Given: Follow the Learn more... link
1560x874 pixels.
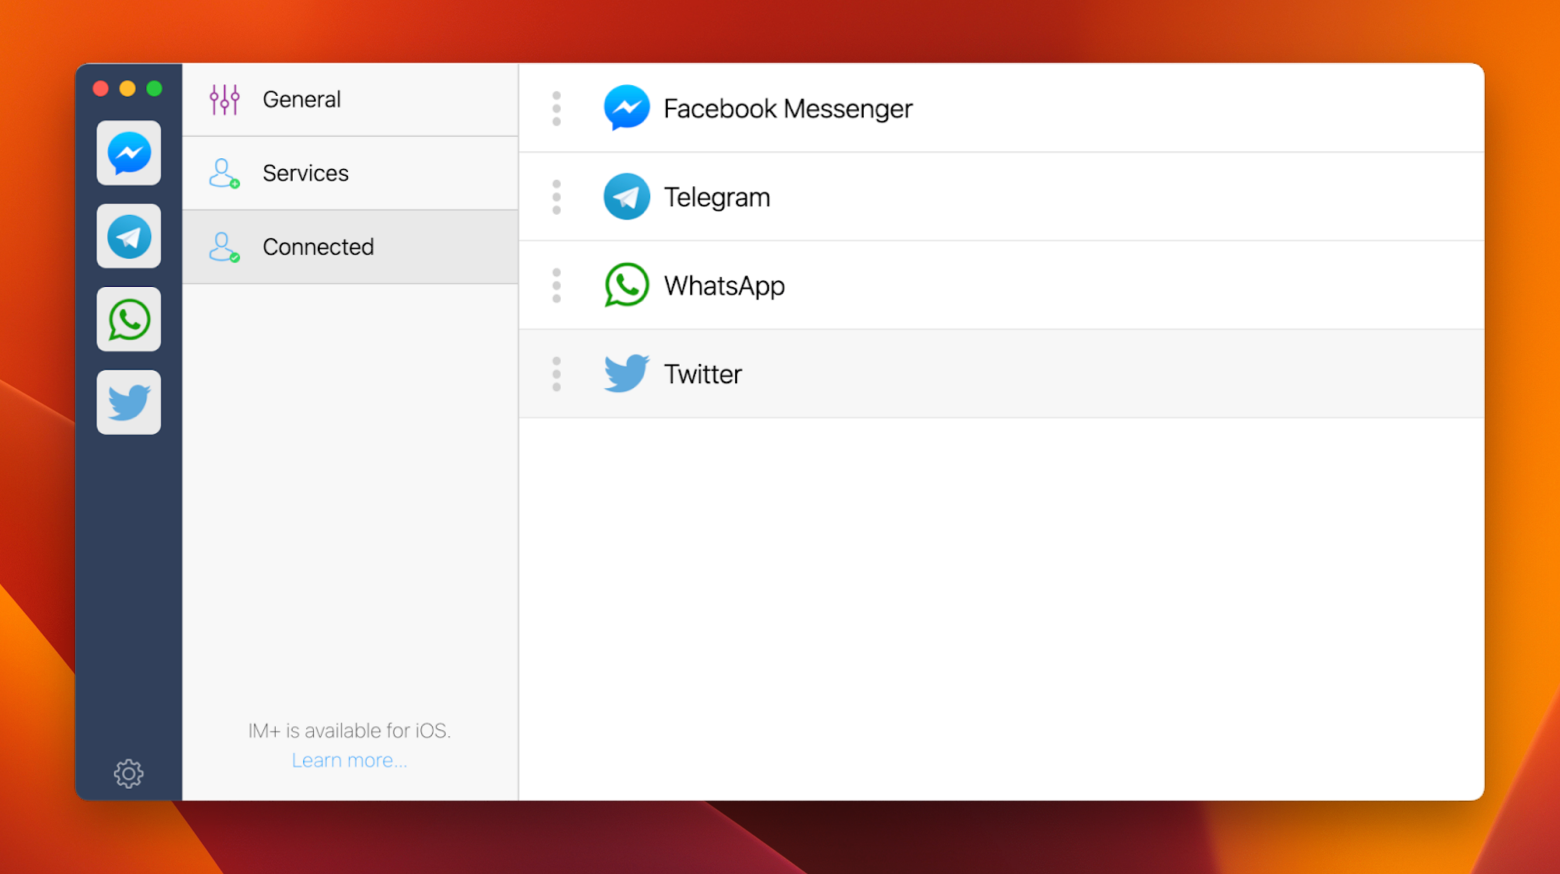Looking at the screenshot, I should pos(349,760).
